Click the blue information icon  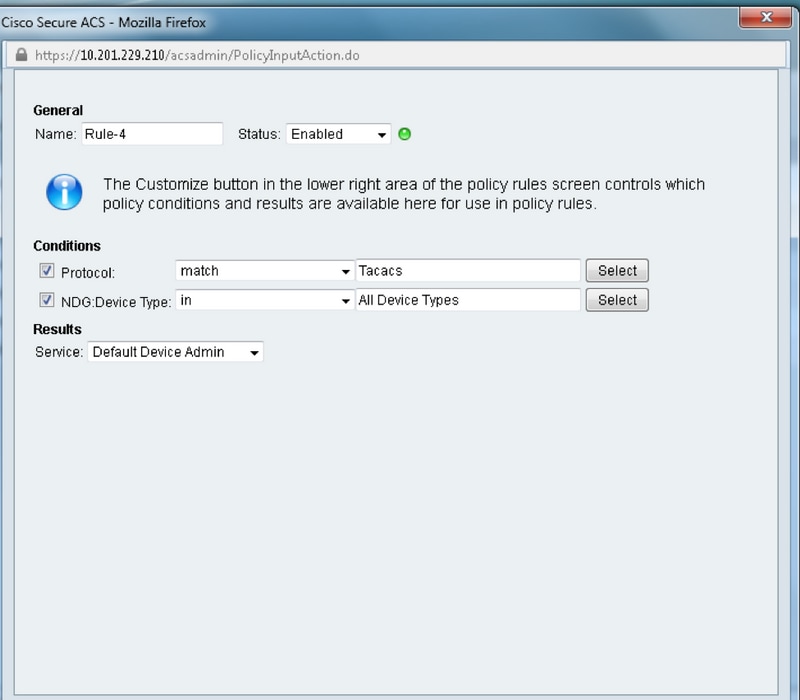tap(64, 192)
